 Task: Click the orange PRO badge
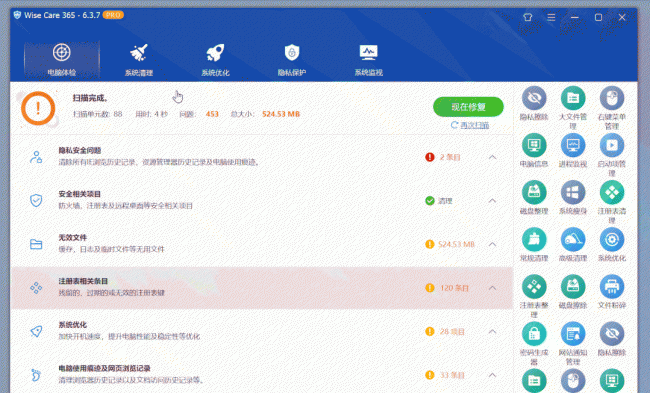point(113,15)
